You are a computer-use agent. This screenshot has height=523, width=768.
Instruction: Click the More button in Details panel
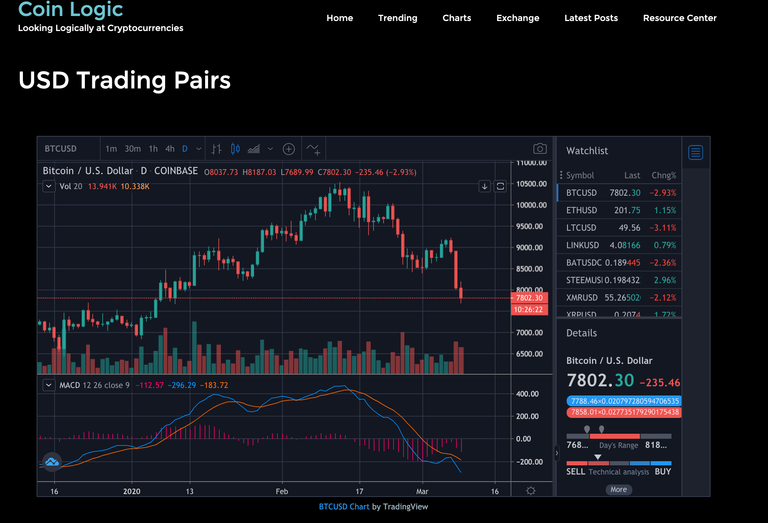(619, 489)
